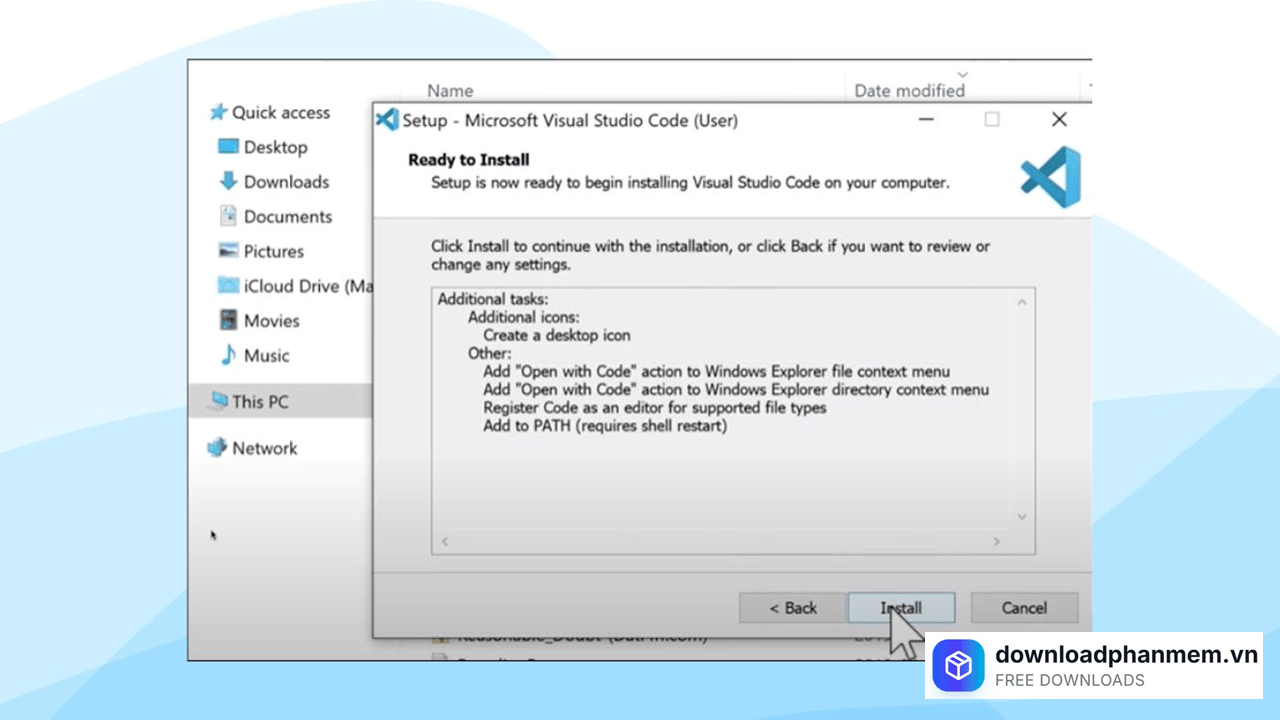Screen dimensions: 1280x720
Task: Click the Visual Studio Code logo in setup header
Action: click(x=1048, y=177)
